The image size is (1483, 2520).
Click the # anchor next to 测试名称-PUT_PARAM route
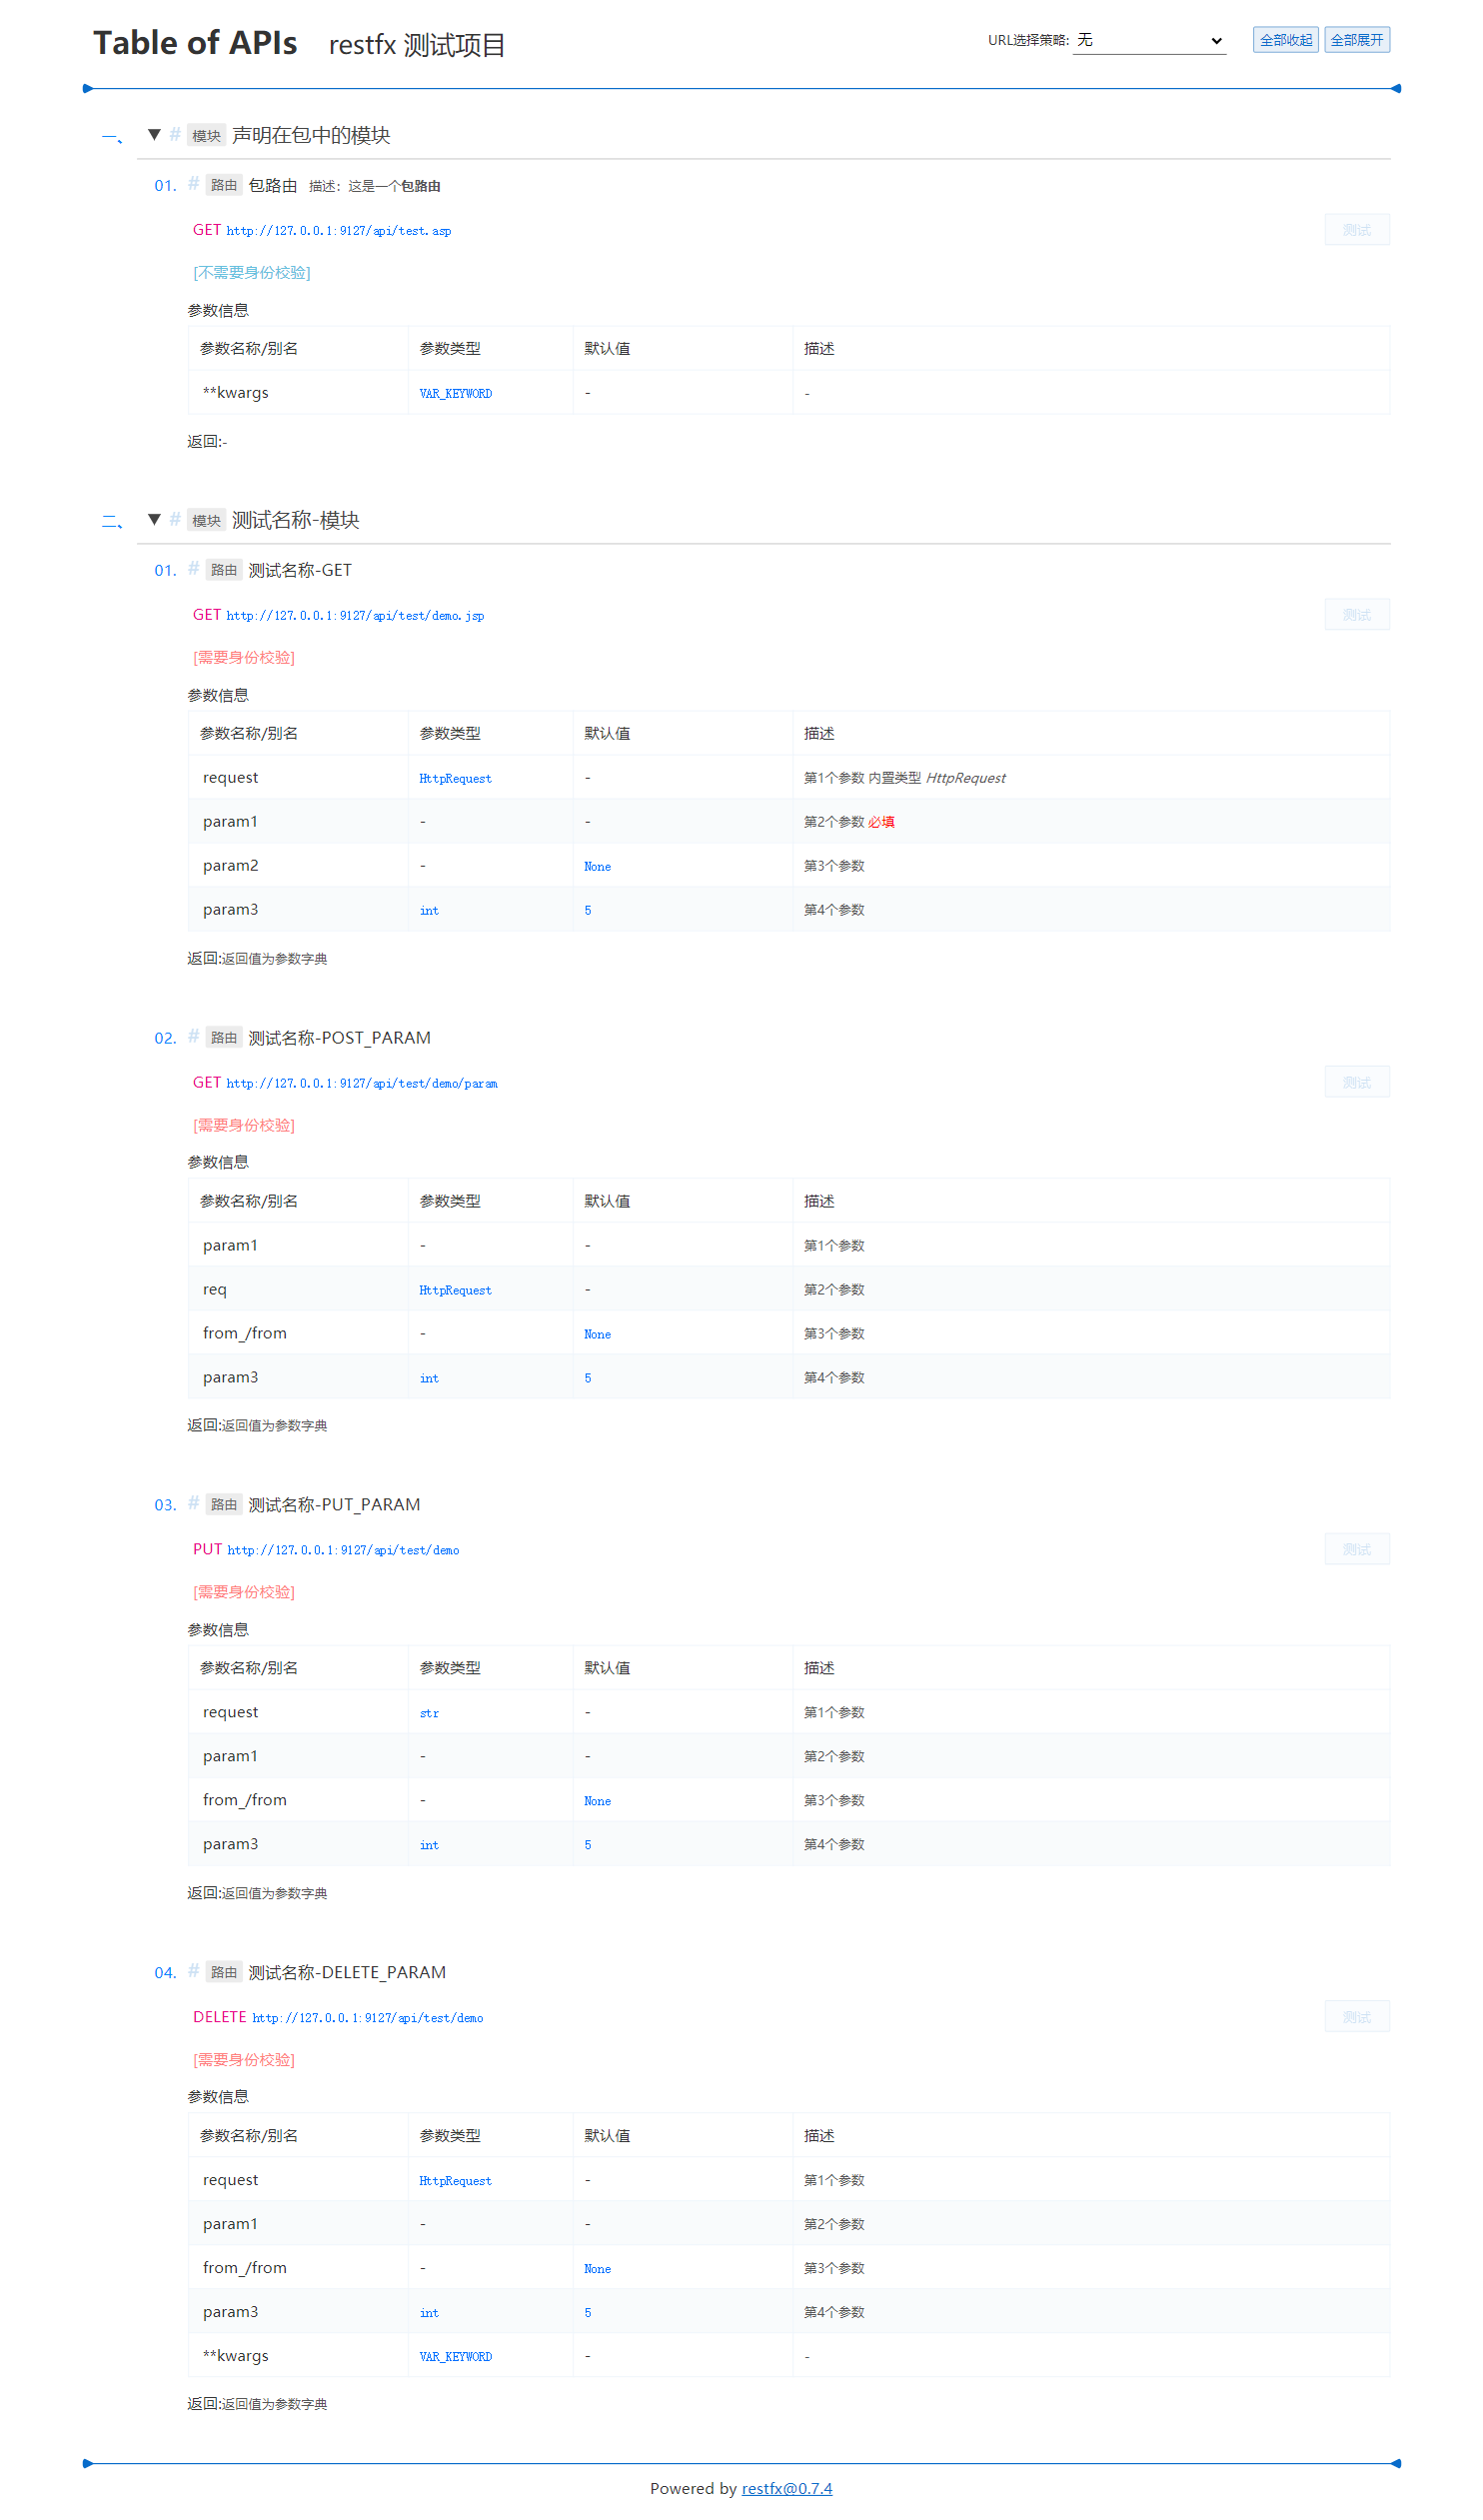pos(193,1504)
